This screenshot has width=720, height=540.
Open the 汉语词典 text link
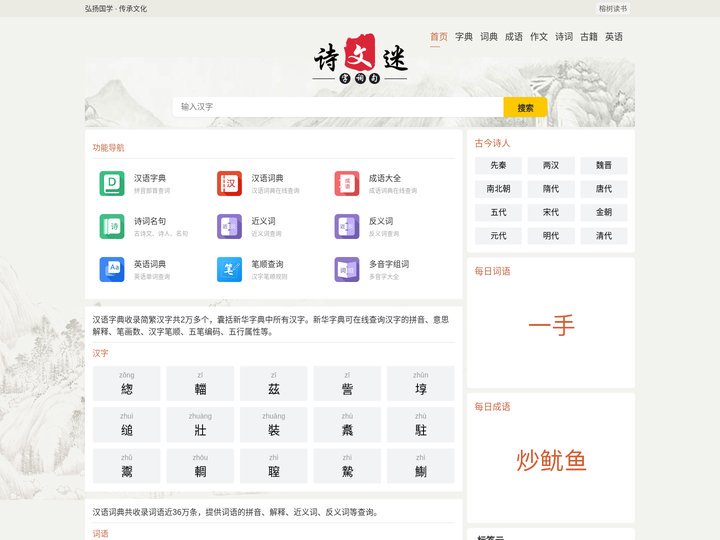(267, 178)
